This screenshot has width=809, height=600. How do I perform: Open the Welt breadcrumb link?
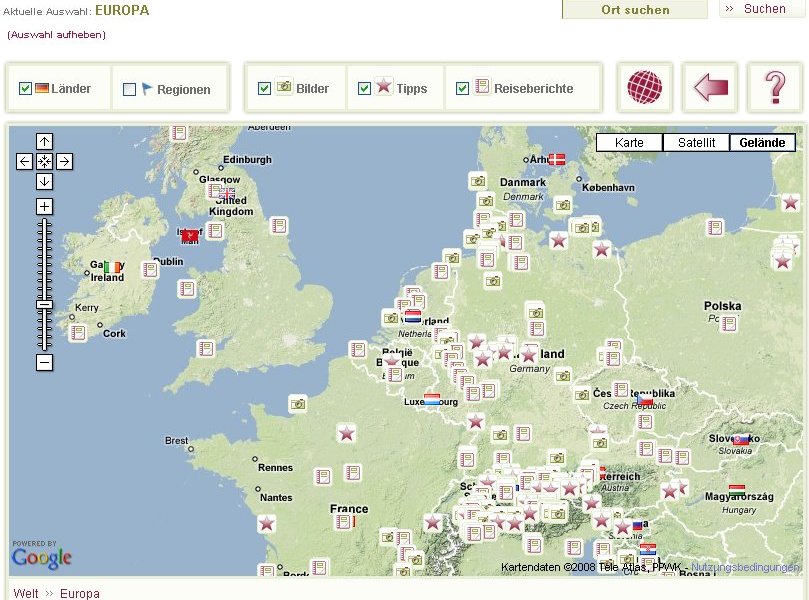(x=26, y=593)
